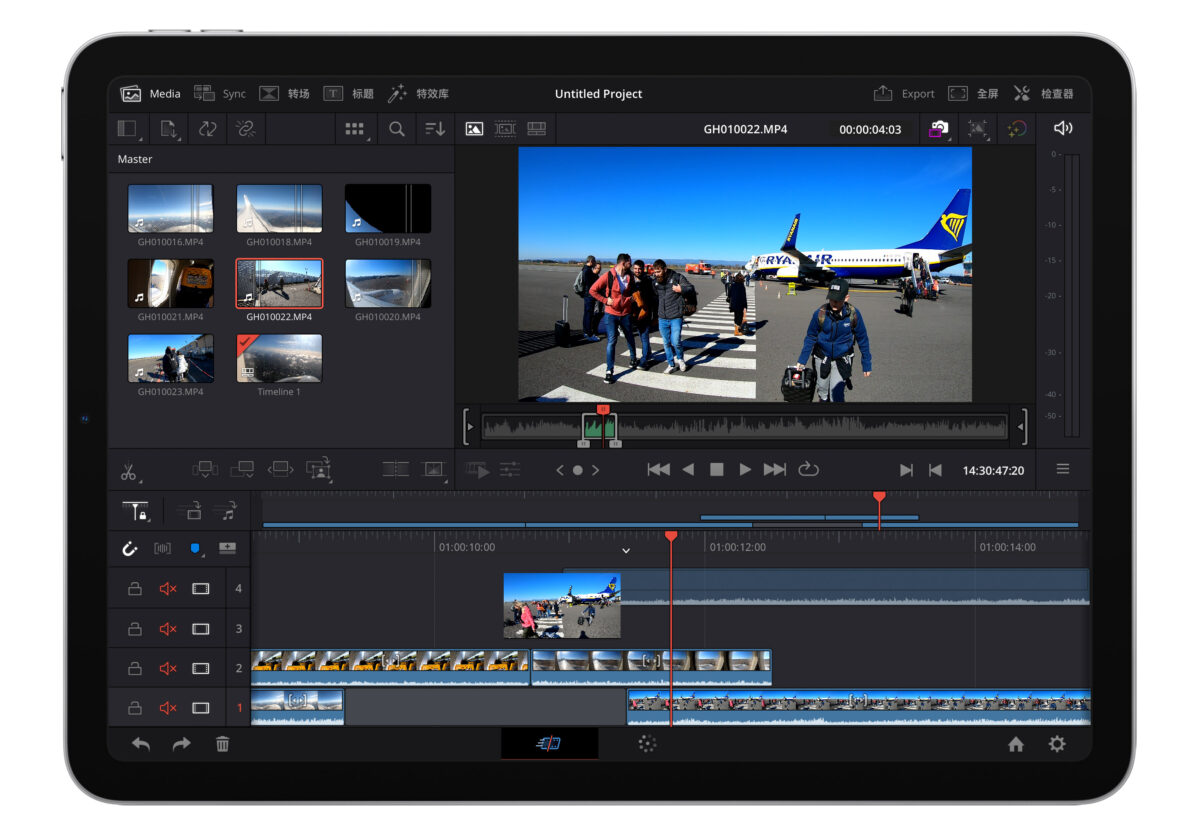This screenshot has width=1200, height=836.
Task: Select the Timeline 1 thumbnail
Action: coord(279,358)
